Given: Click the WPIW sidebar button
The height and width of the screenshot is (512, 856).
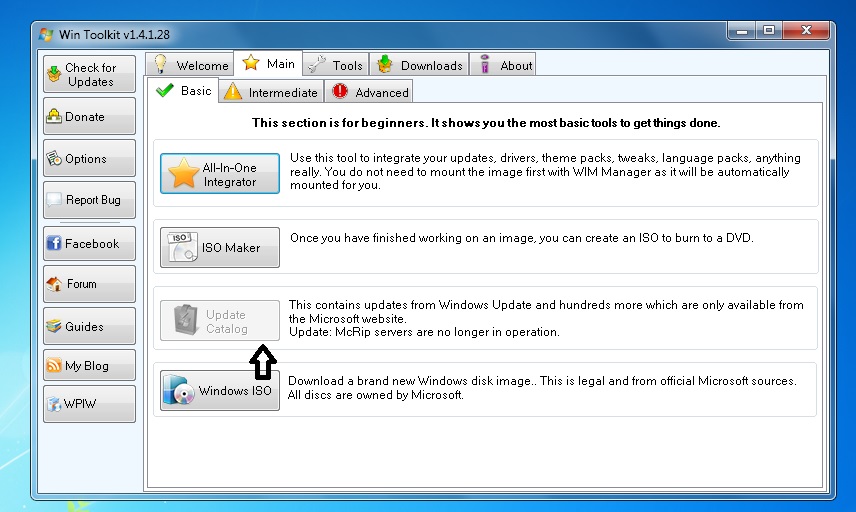Looking at the screenshot, I should (90, 404).
